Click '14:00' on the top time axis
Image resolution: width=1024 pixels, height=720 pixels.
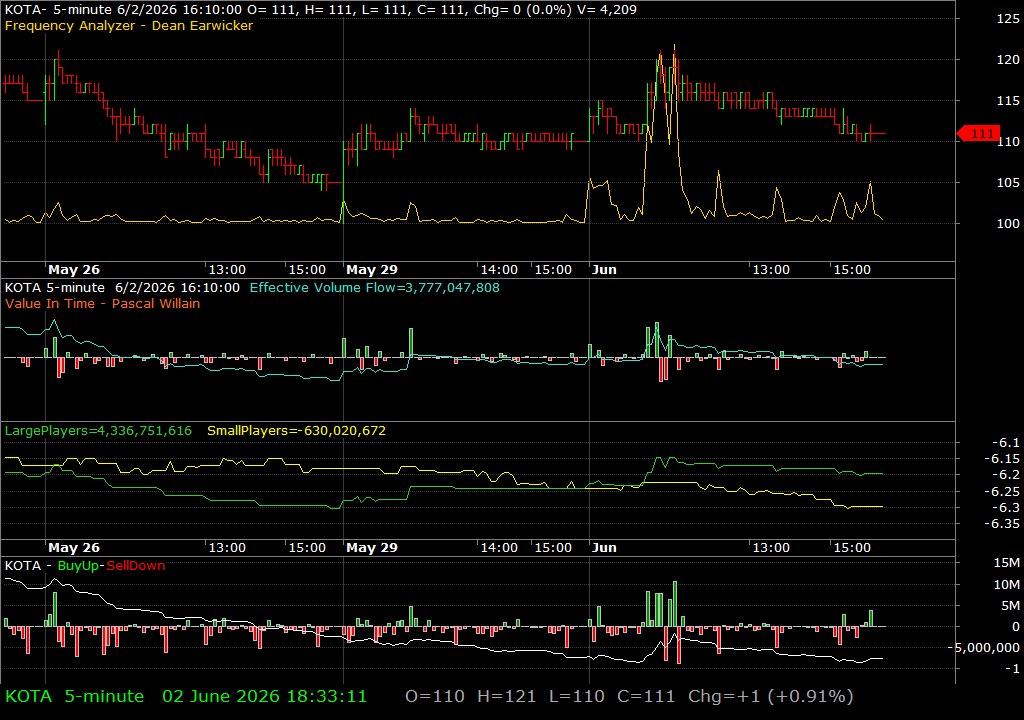pyautogui.click(x=499, y=269)
